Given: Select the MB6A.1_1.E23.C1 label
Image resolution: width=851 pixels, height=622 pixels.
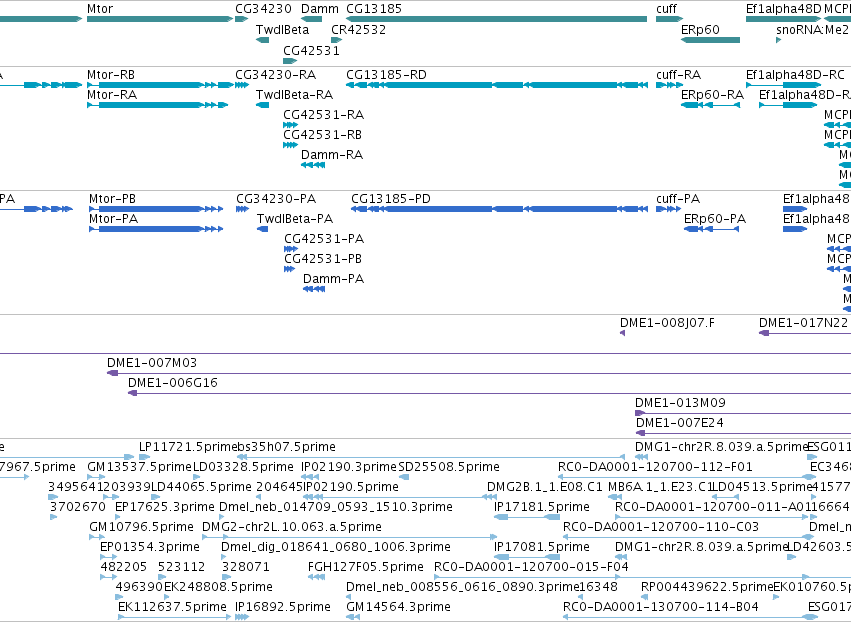Looking at the screenshot, I should 661,487.
